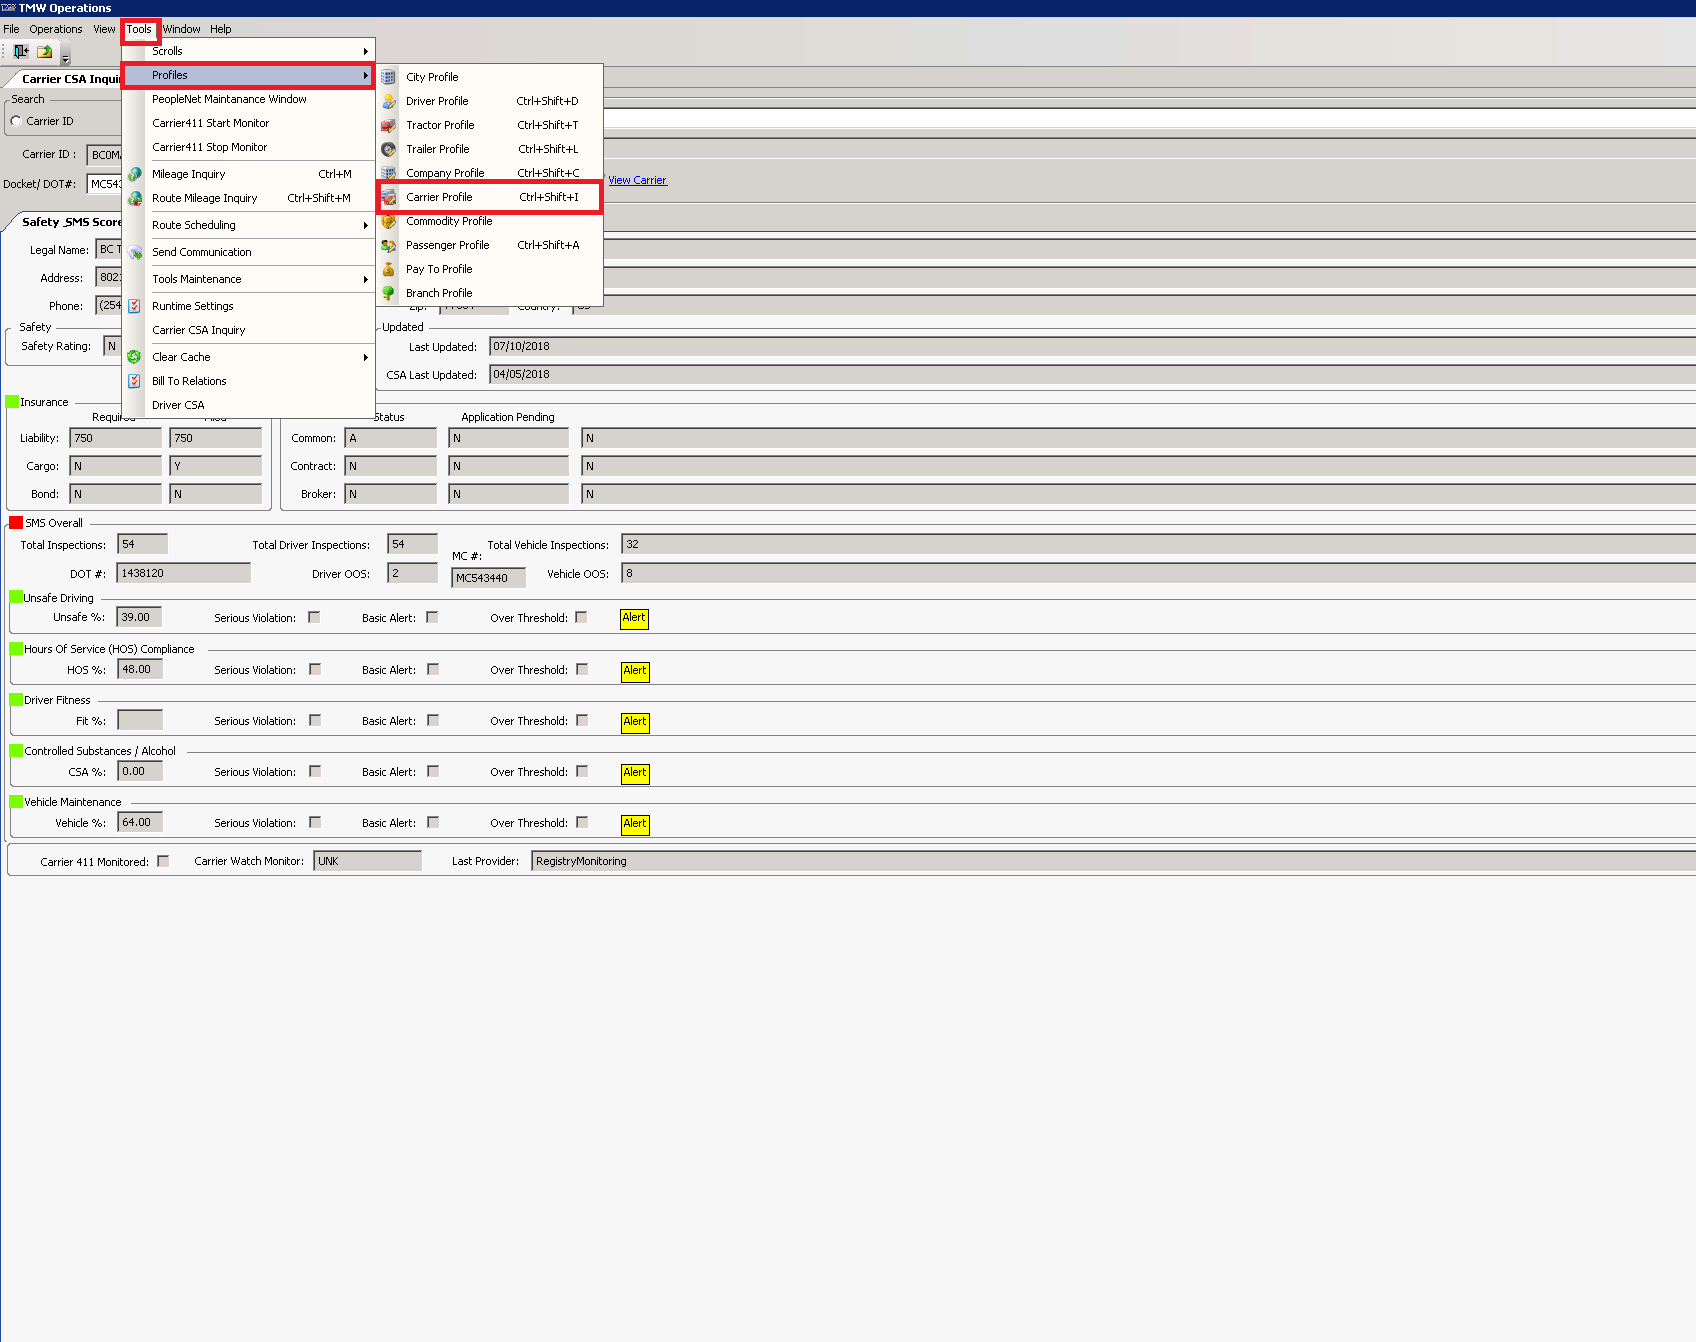1696x1342 pixels.
Task: Click the Runtime Settings checklist icon
Action: pyautogui.click(x=134, y=306)
